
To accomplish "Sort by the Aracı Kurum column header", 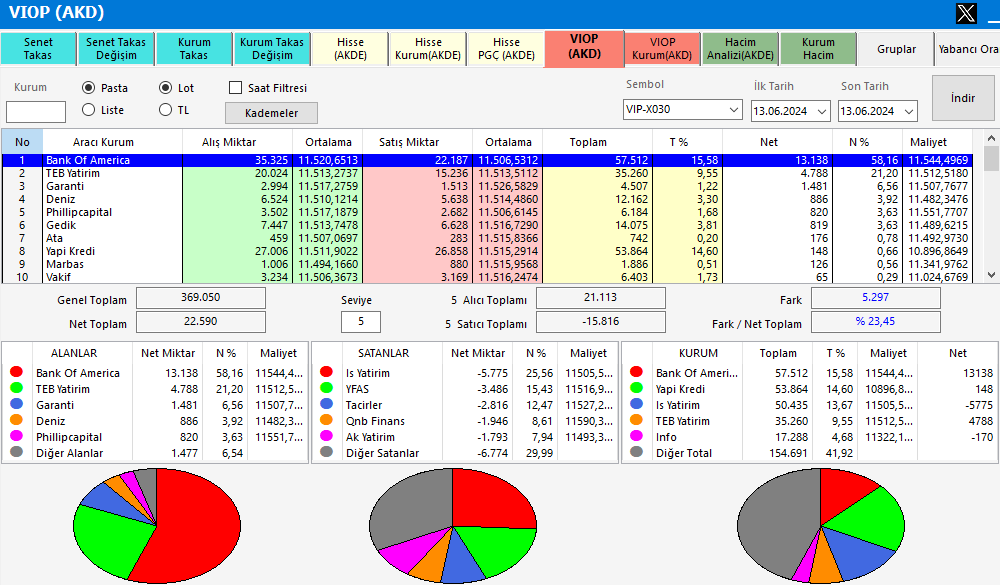I will pos(112,142).
